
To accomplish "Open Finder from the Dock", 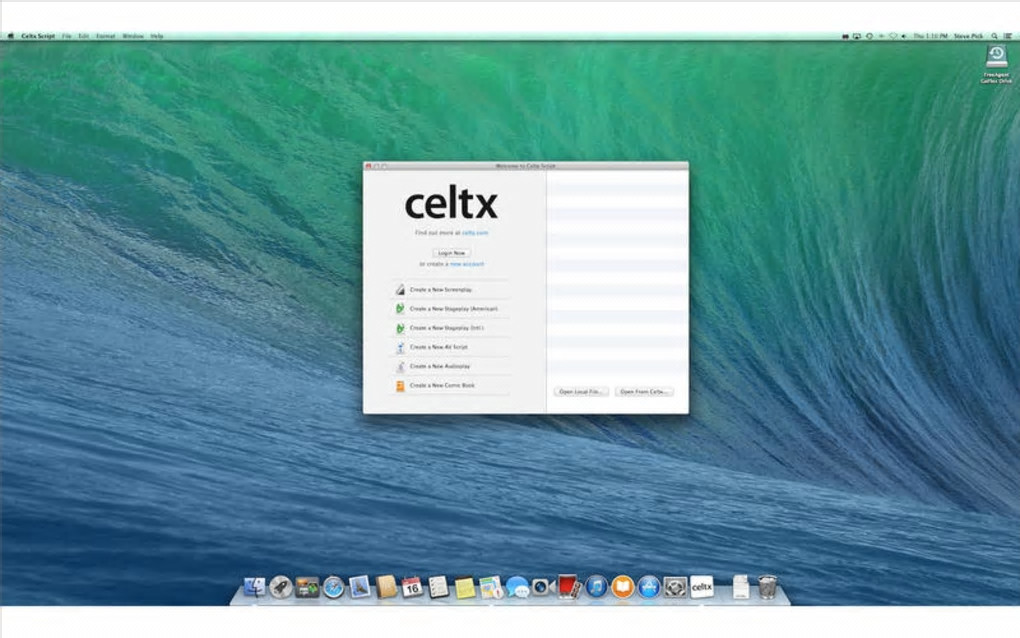I will coord(254,587).
